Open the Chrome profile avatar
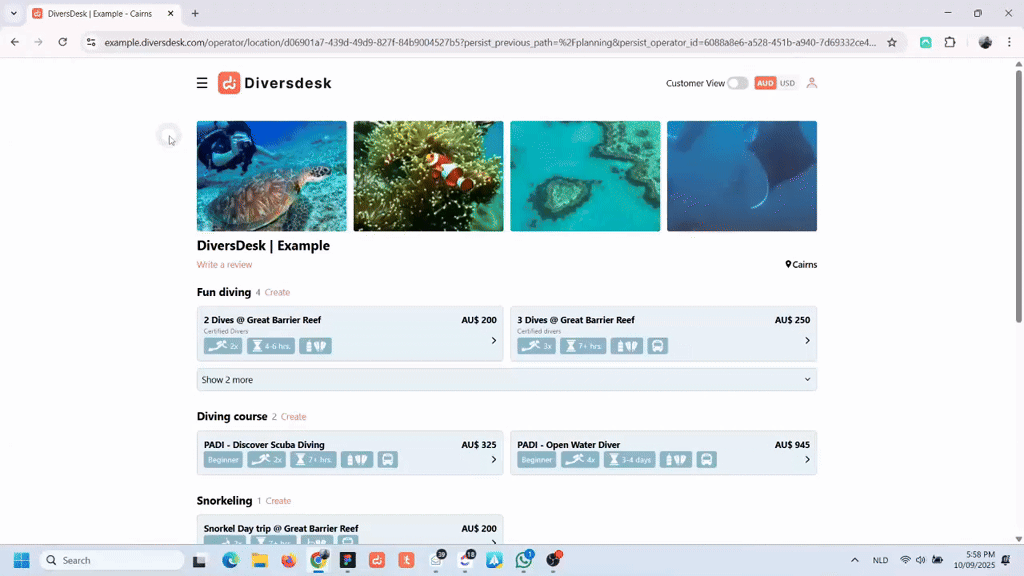Viewport: 1024px width, 576px height. (985, 42)
